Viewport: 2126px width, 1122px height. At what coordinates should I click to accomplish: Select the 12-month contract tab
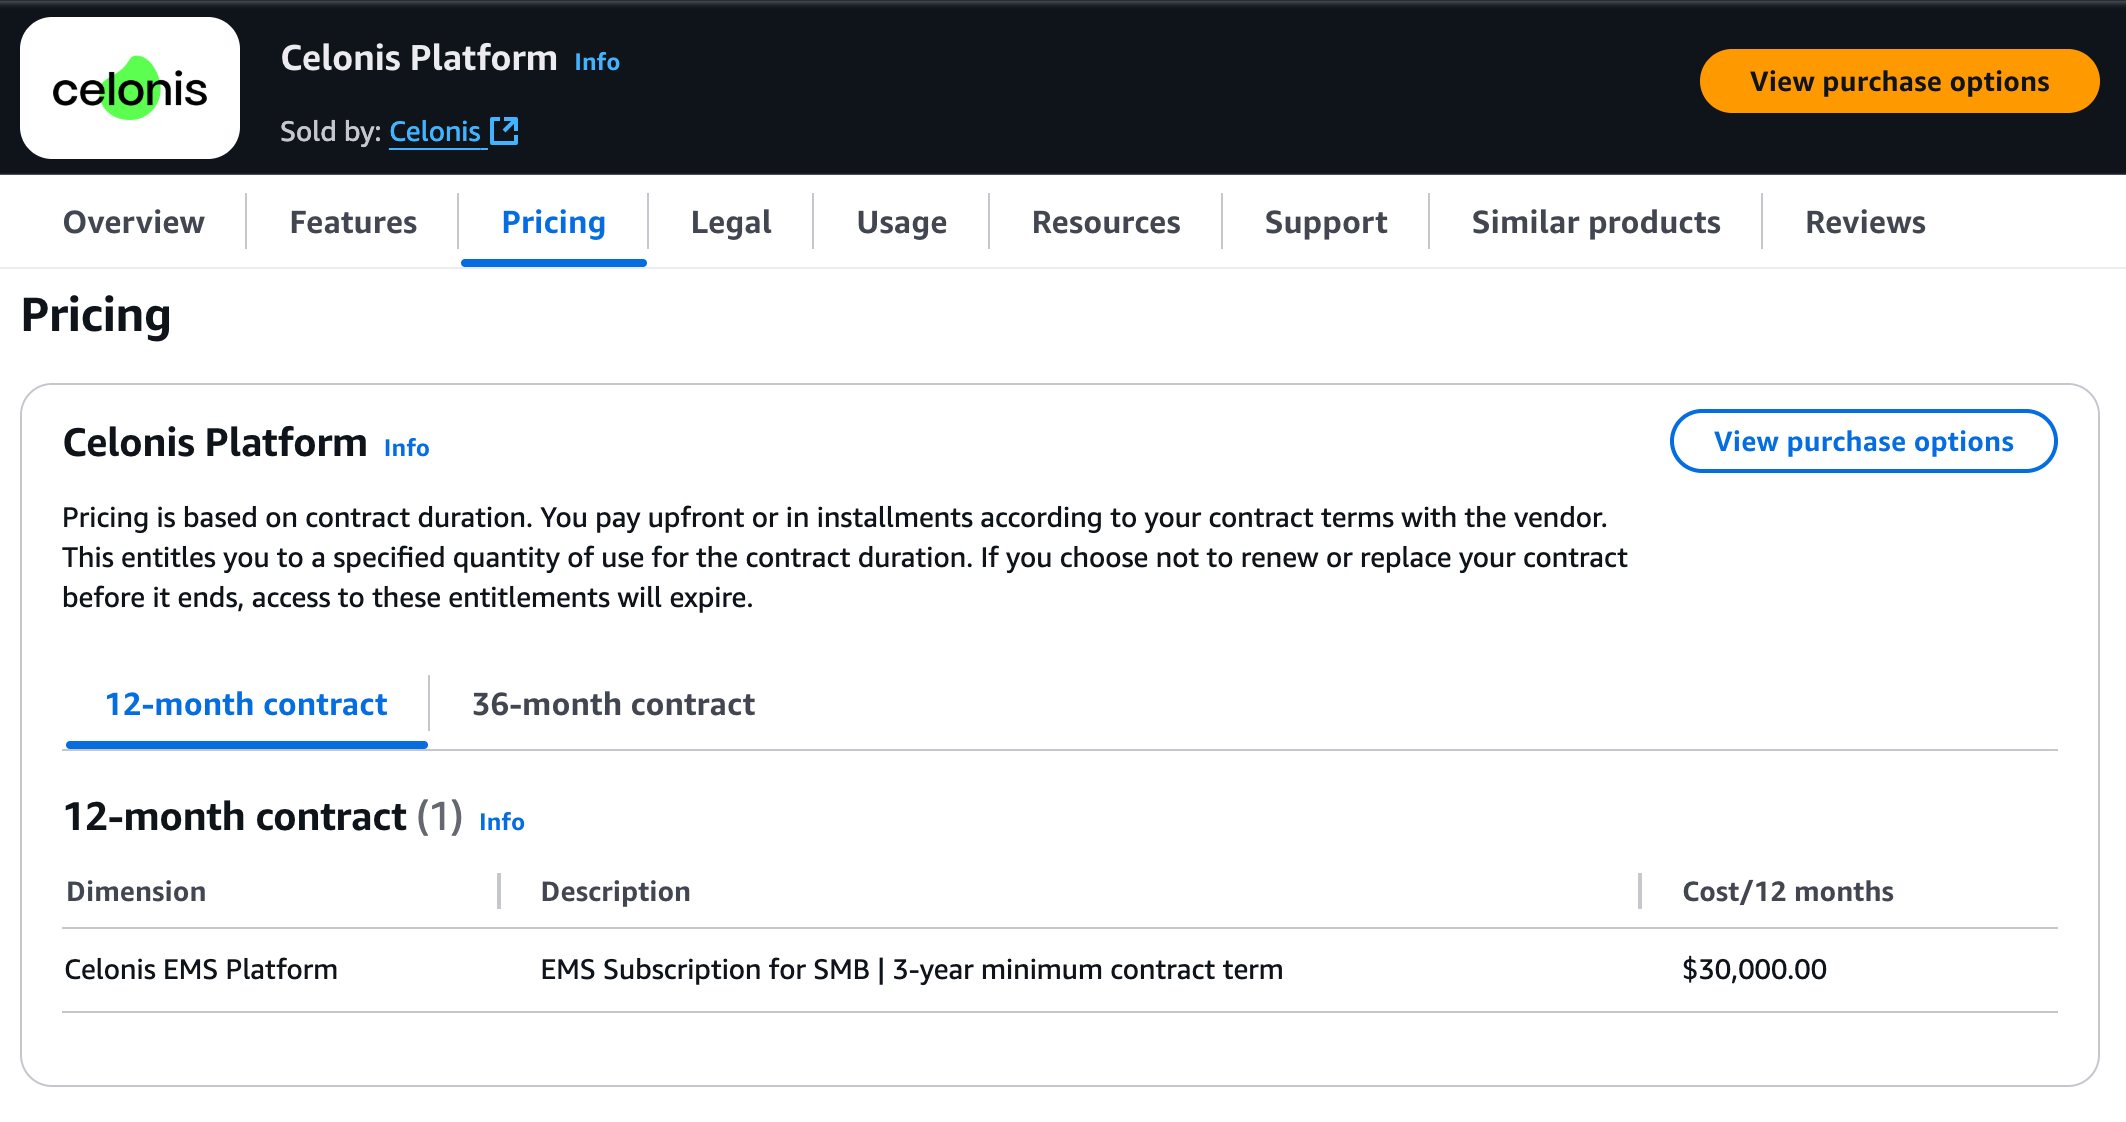[x=246, y=704]
